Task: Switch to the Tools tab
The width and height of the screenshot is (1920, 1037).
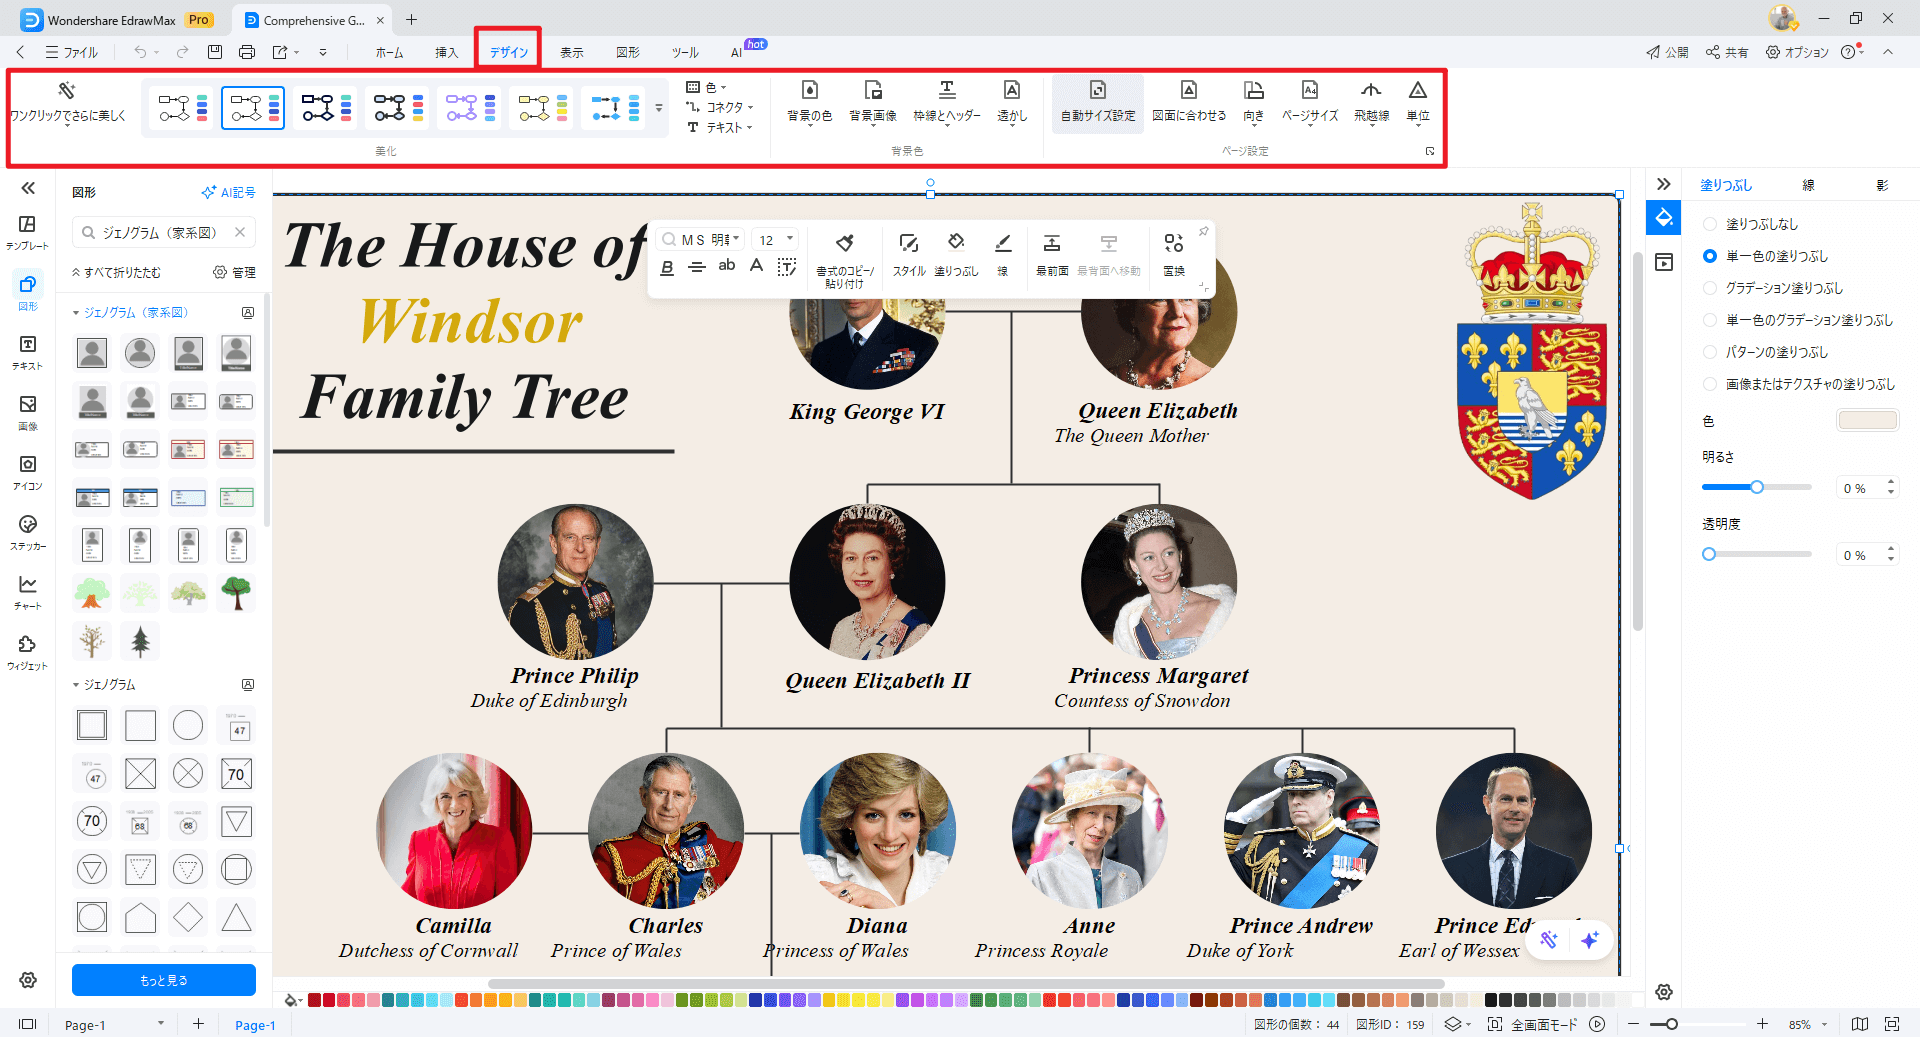Action: pyautogui.click(x=685, y=52)
